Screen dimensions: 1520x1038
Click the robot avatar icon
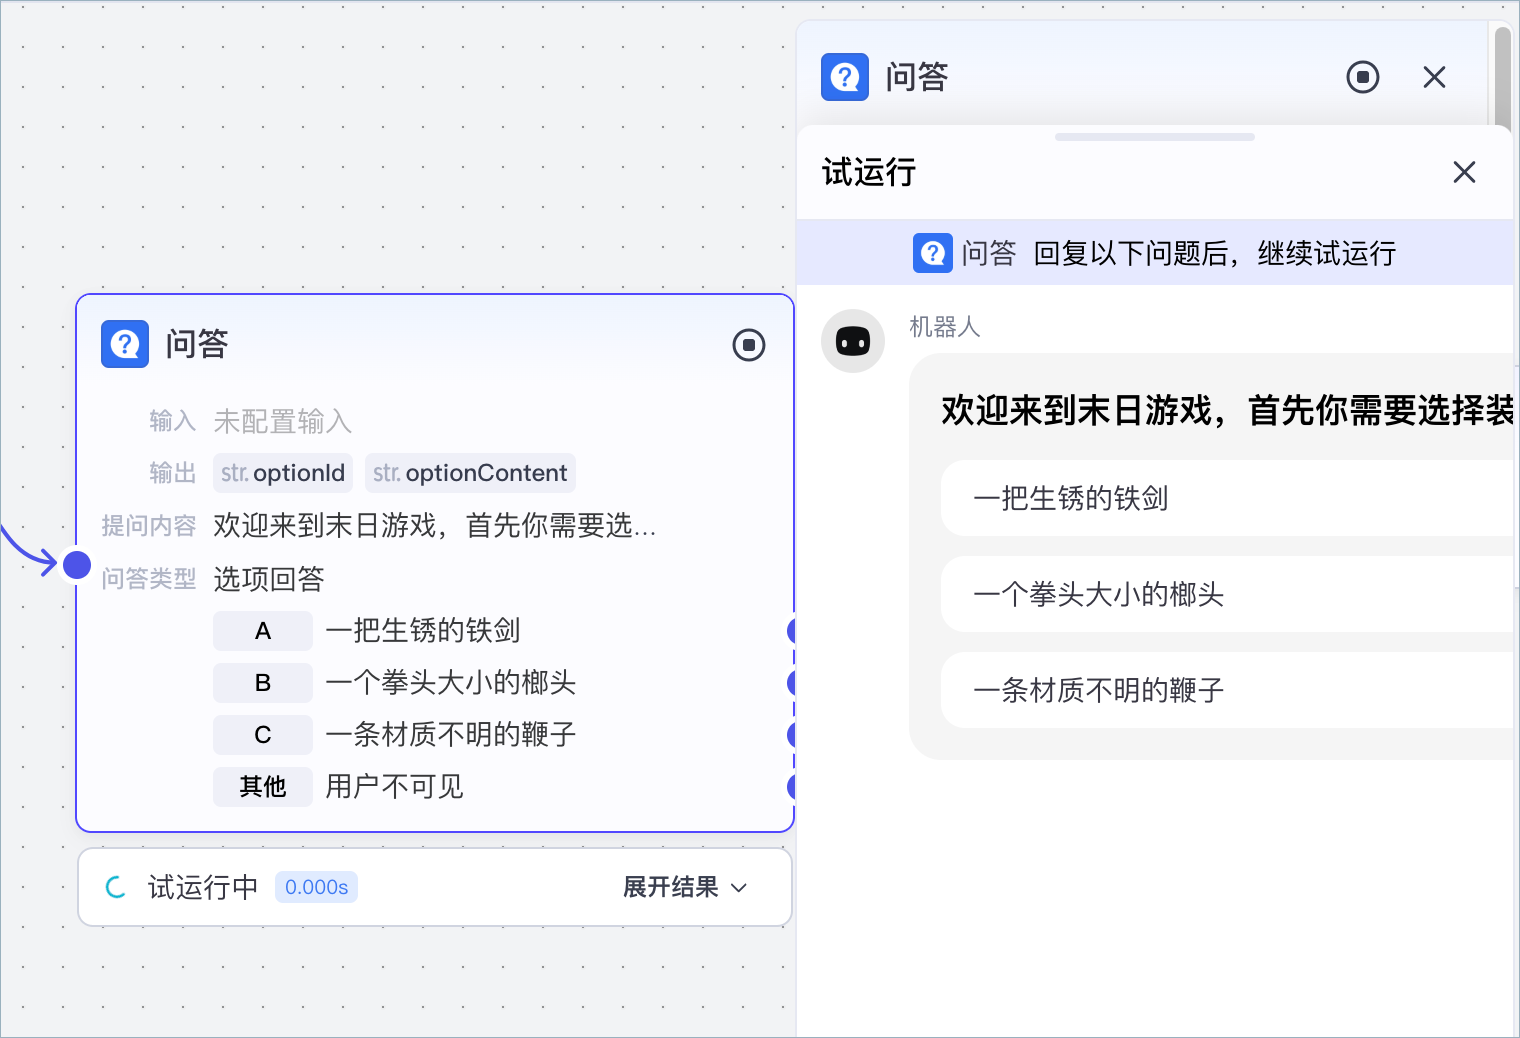[853, 341]
